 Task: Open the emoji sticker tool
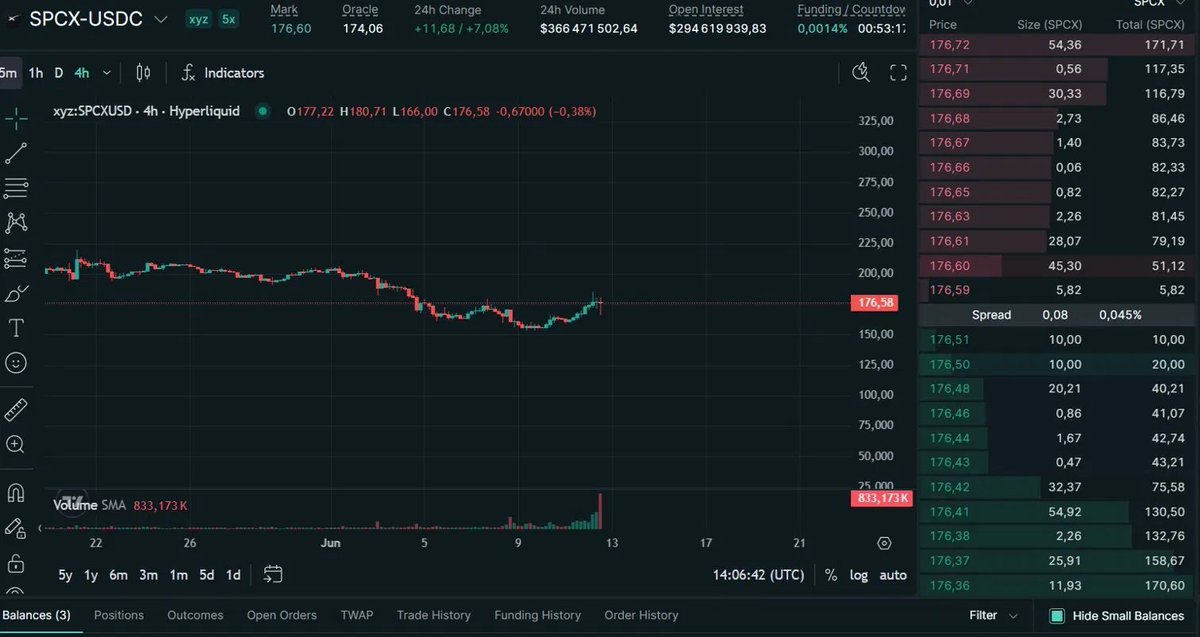16,363
